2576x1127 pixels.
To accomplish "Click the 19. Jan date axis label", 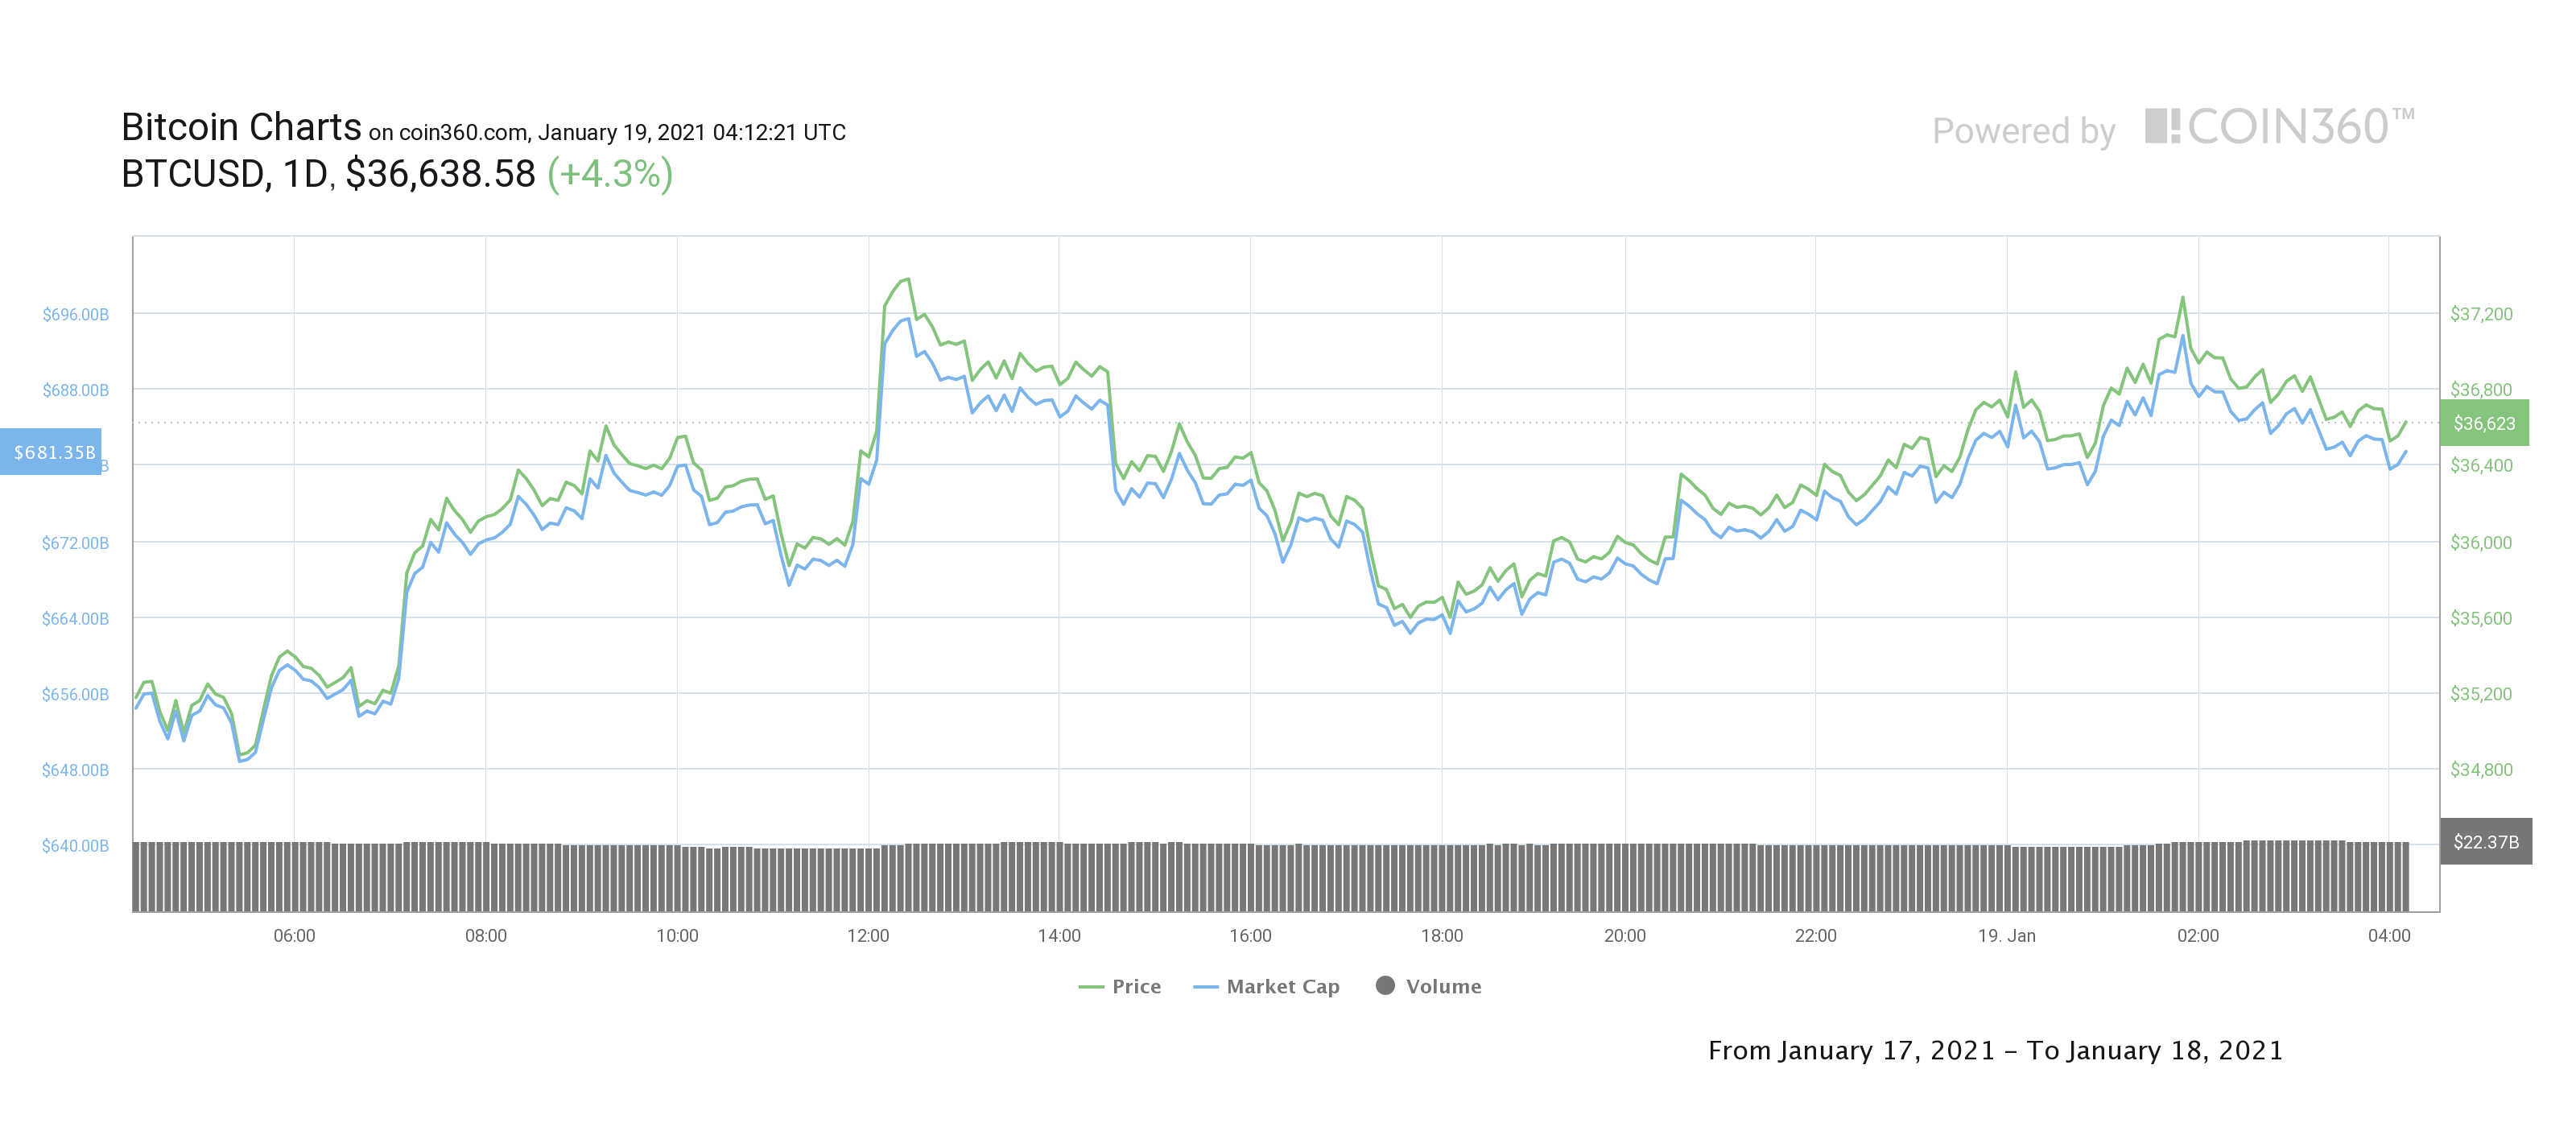I will click(x=2006, y=936).
